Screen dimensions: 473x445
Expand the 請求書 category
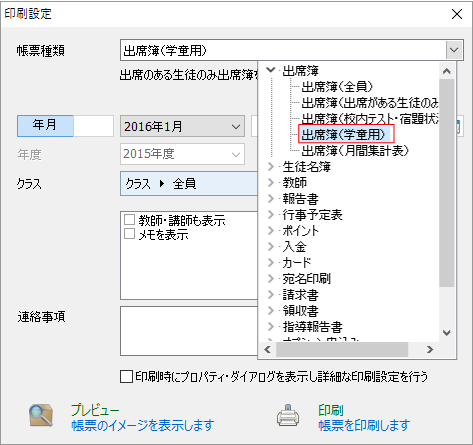coord(271,294)
